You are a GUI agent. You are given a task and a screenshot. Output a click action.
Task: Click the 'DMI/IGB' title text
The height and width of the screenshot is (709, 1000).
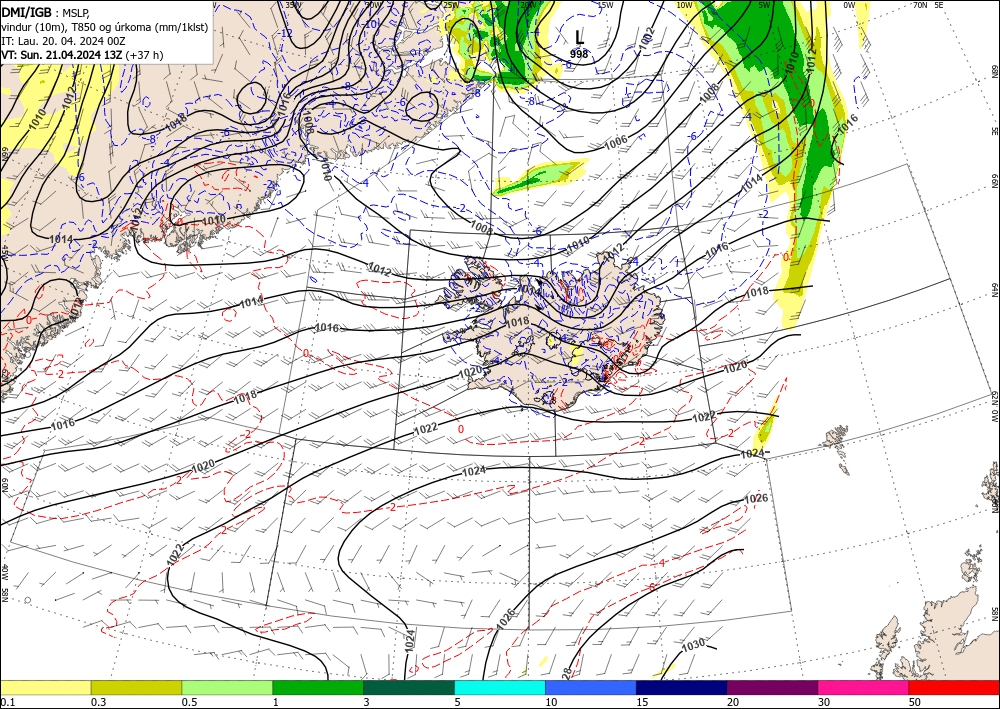[26, 12]
